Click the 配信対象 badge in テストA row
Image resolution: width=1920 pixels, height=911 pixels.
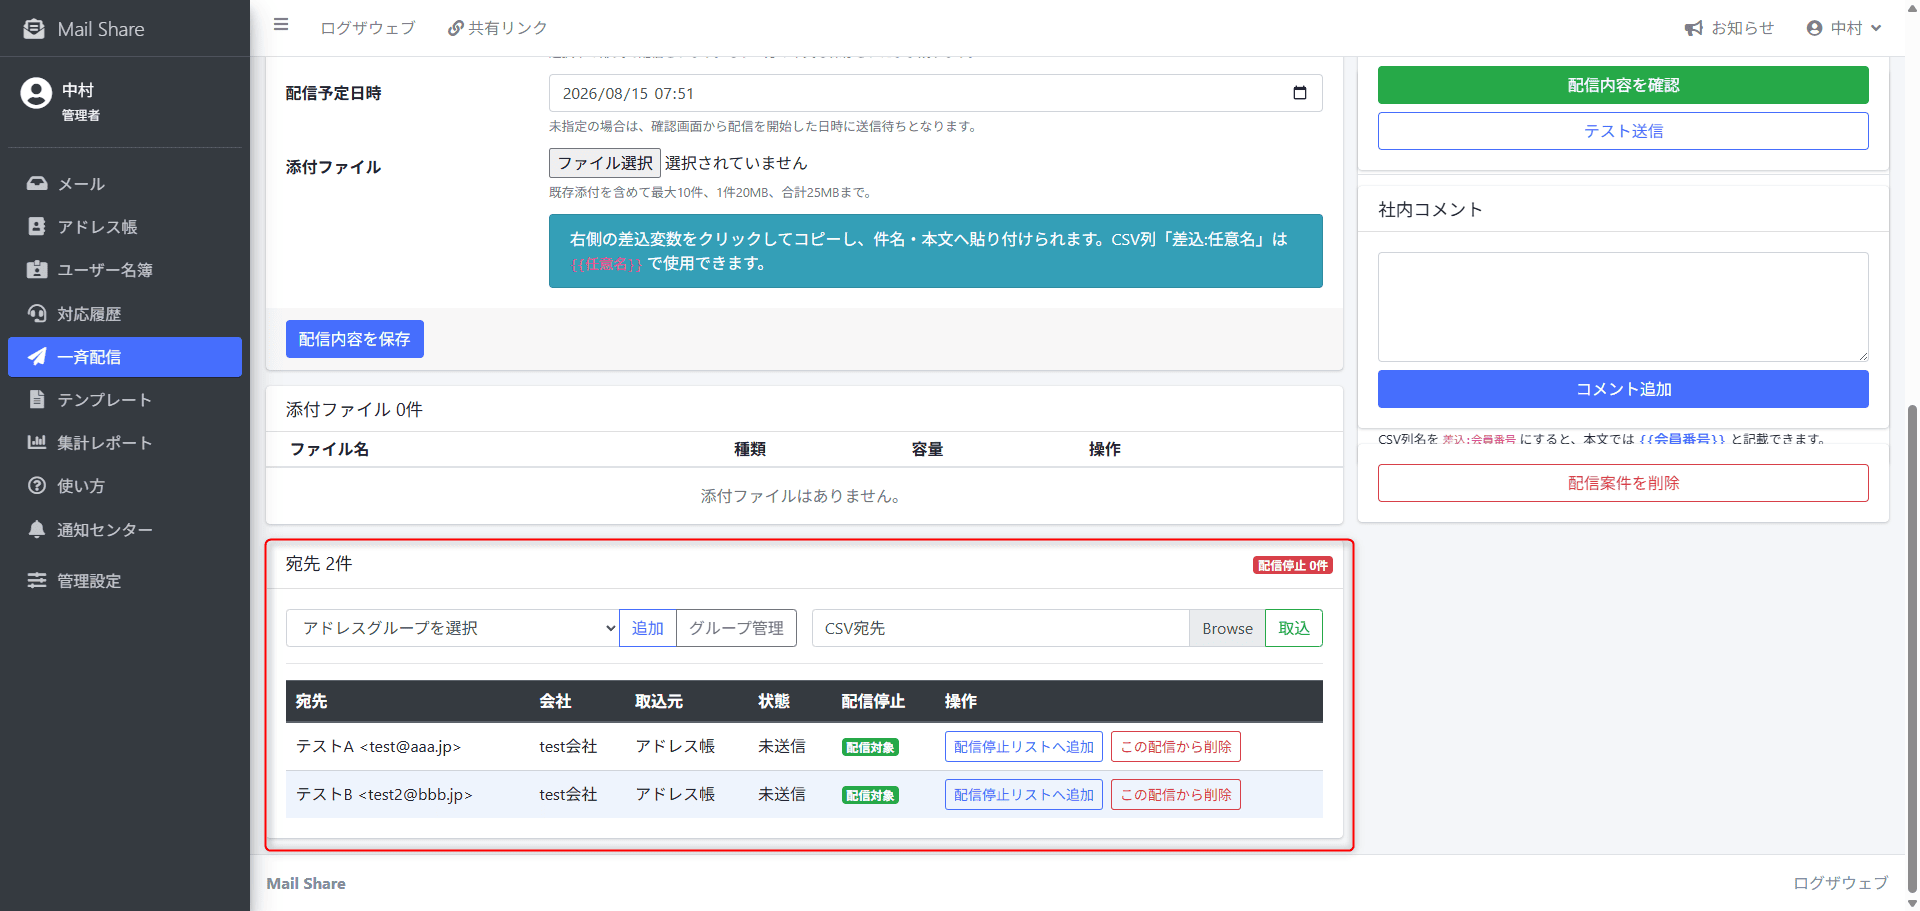pos(870,748)
